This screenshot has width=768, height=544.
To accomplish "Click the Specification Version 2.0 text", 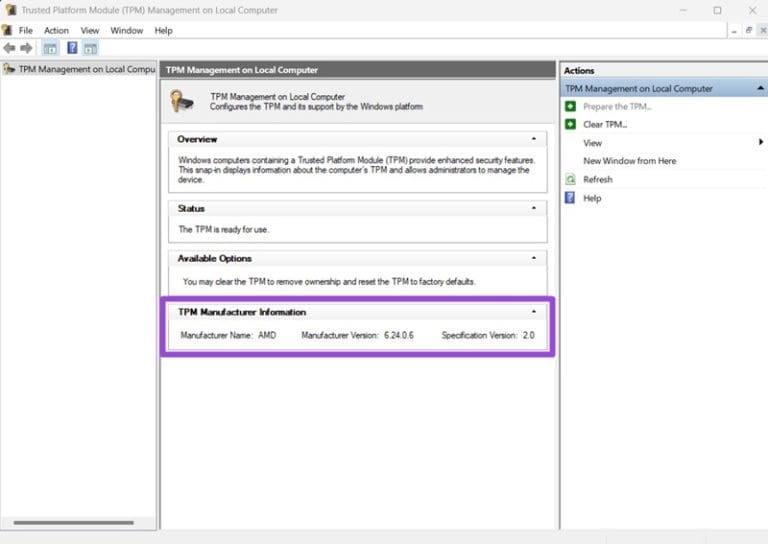I will [488, 335].
